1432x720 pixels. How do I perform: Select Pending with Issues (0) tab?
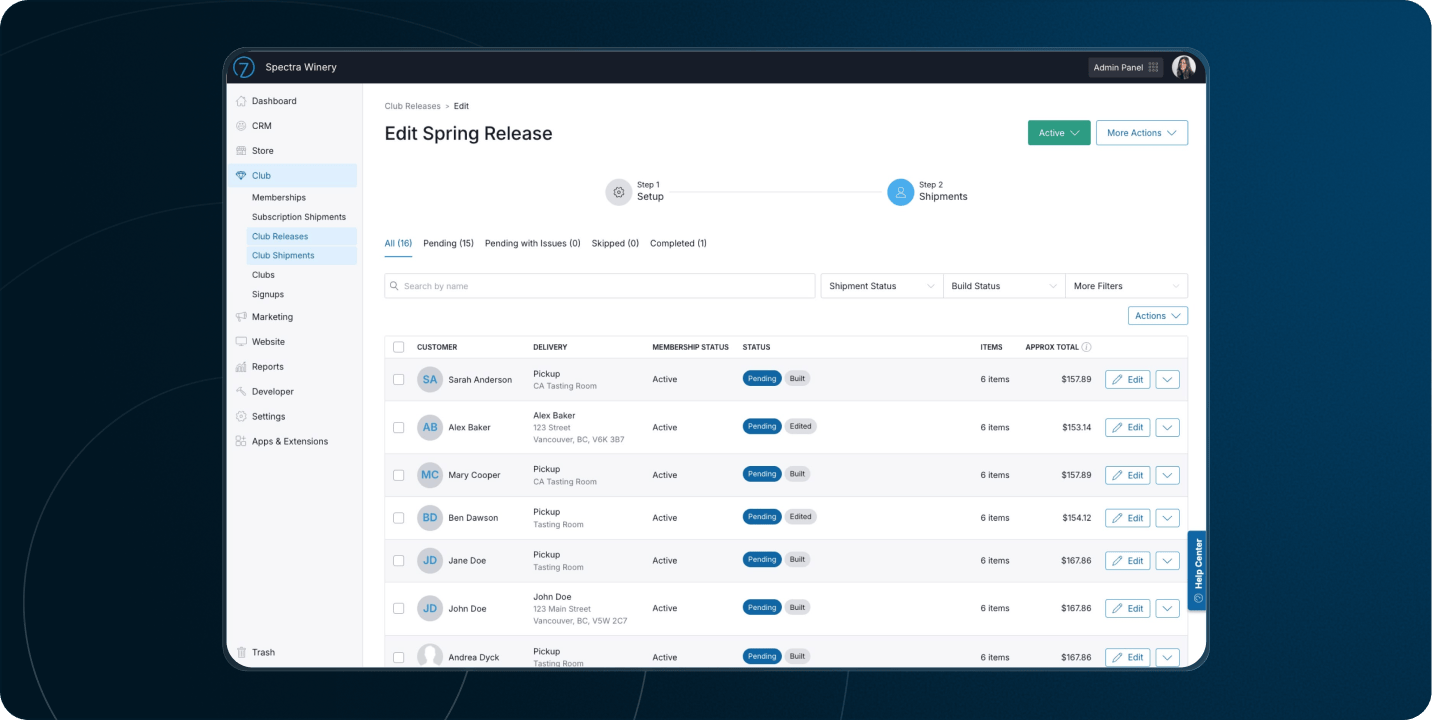(x=533, y=243)
